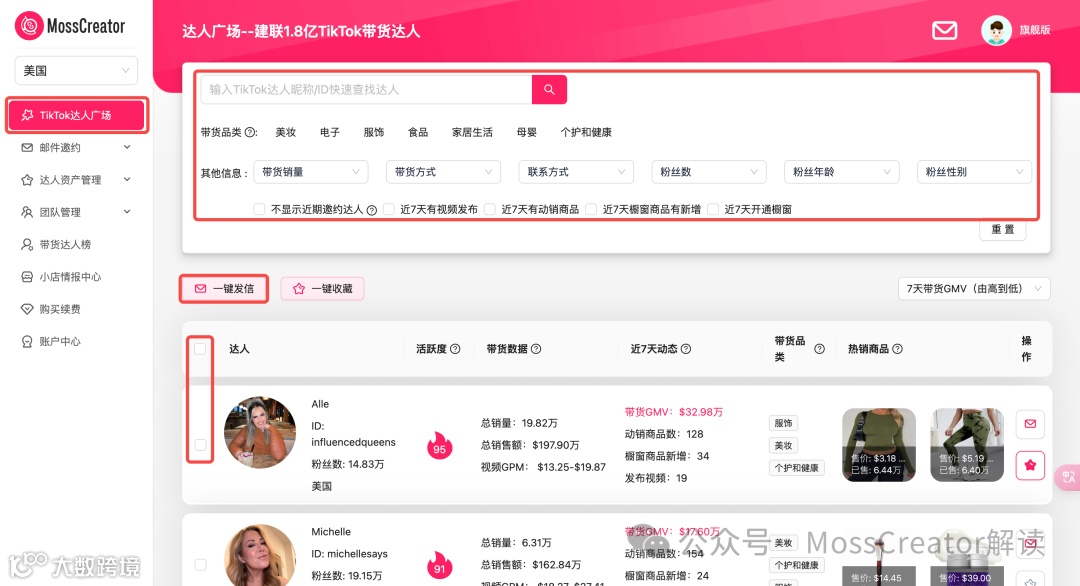The height and width of the screenshot is (586, 1080).
Task: Click activity flame score 95 for Alle
Action: [439, 446]
